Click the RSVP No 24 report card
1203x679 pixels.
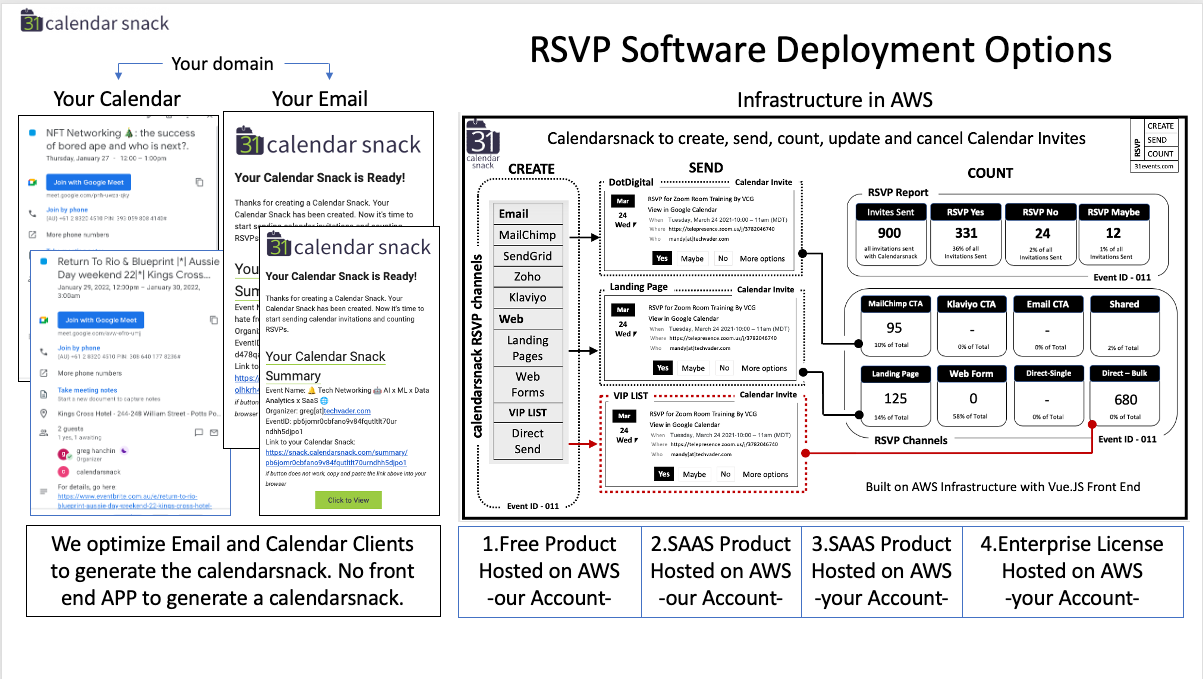coord(1041,234)
